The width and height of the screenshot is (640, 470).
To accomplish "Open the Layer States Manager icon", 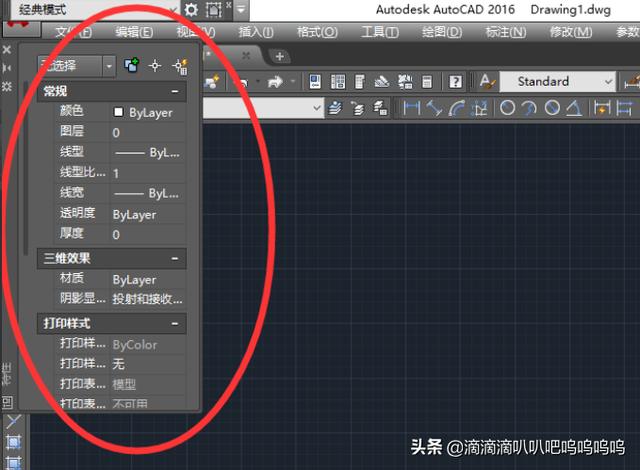I will (380, 109).
